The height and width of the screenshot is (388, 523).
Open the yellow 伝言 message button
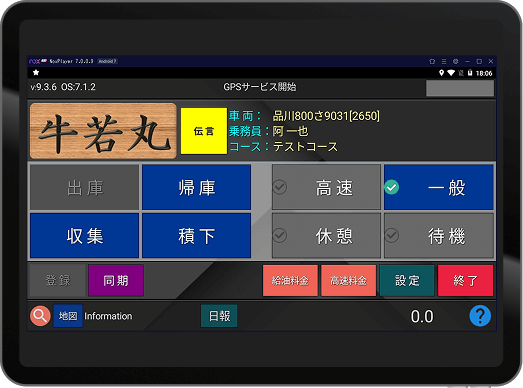pyautogui.click(x=204, y=131)
